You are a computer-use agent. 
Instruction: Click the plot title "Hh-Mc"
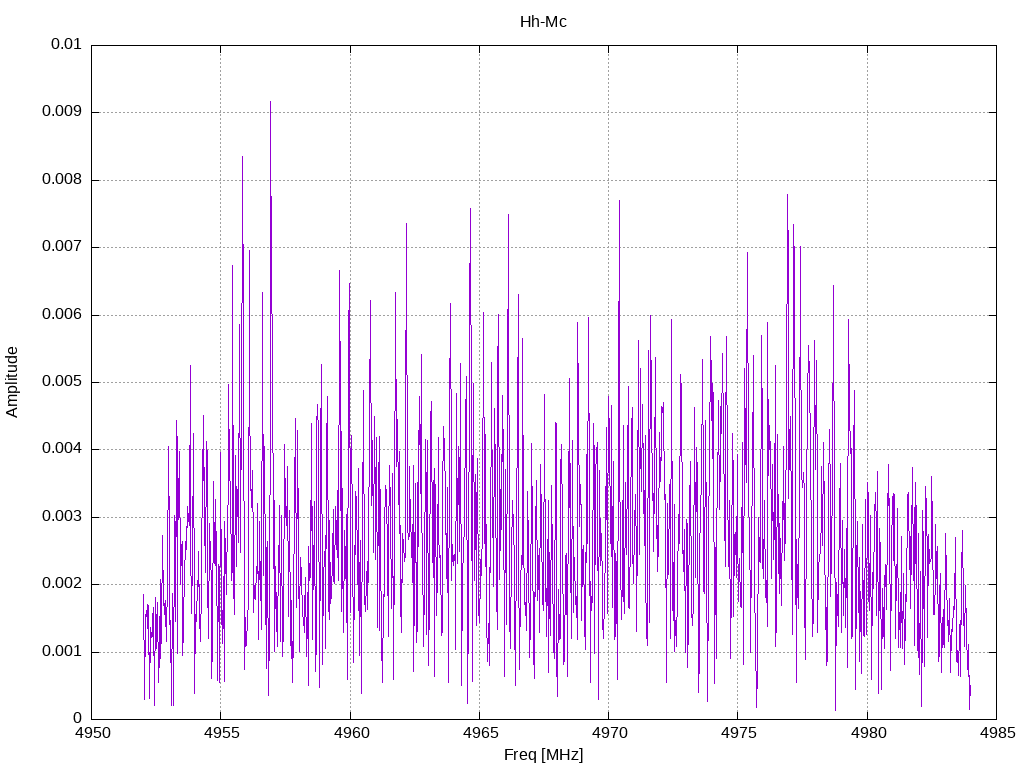pos(543,22)
